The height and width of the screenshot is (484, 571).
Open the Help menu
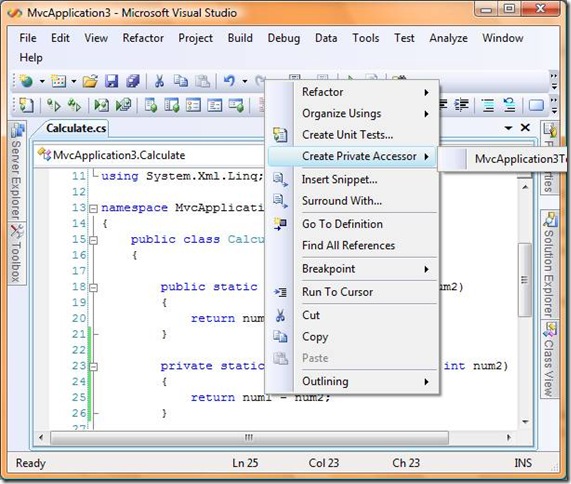(31, 58)
